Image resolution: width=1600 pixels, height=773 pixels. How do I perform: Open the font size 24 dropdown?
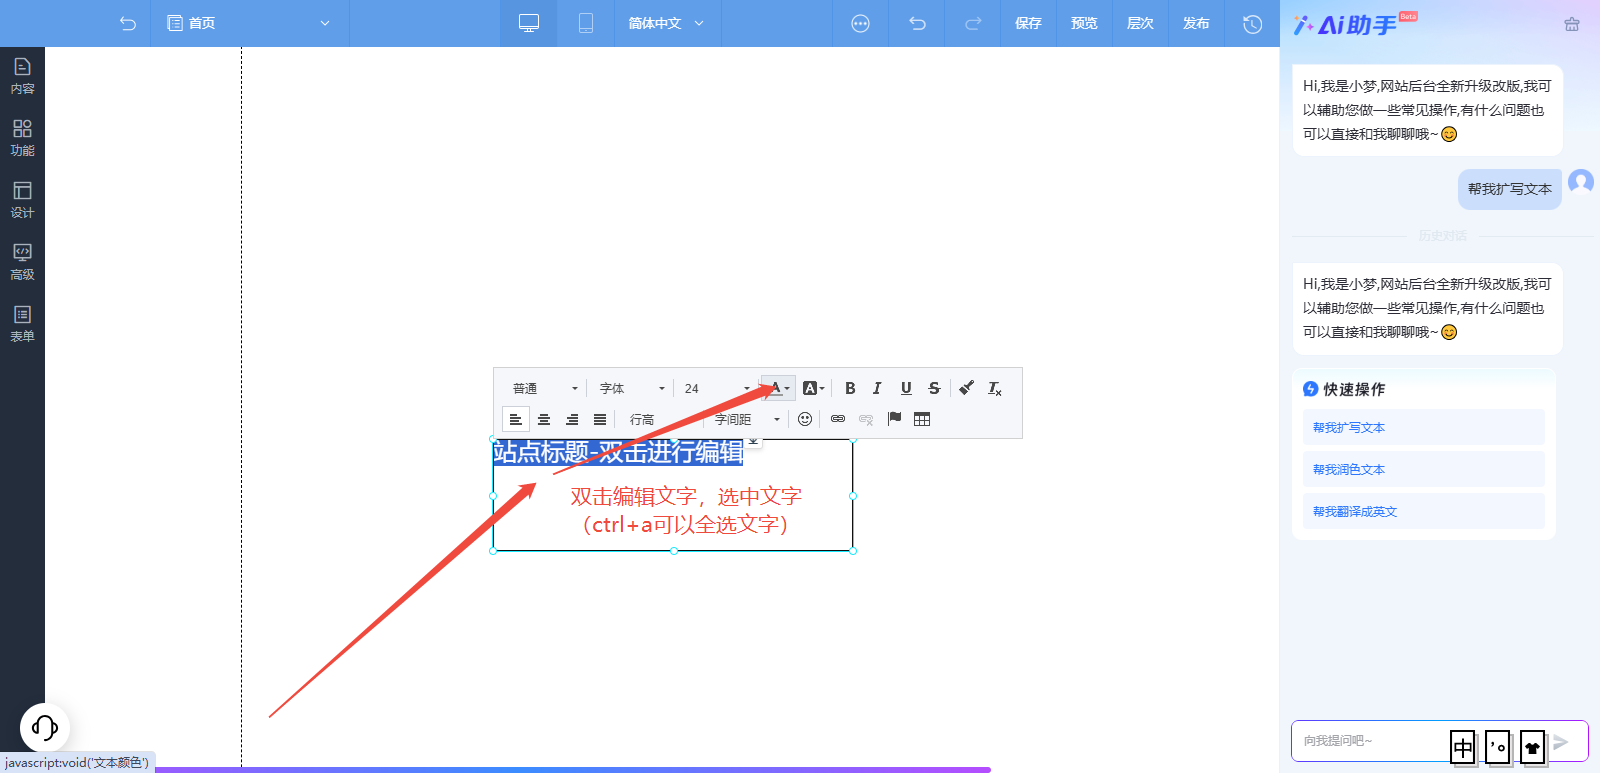point(716,388)
